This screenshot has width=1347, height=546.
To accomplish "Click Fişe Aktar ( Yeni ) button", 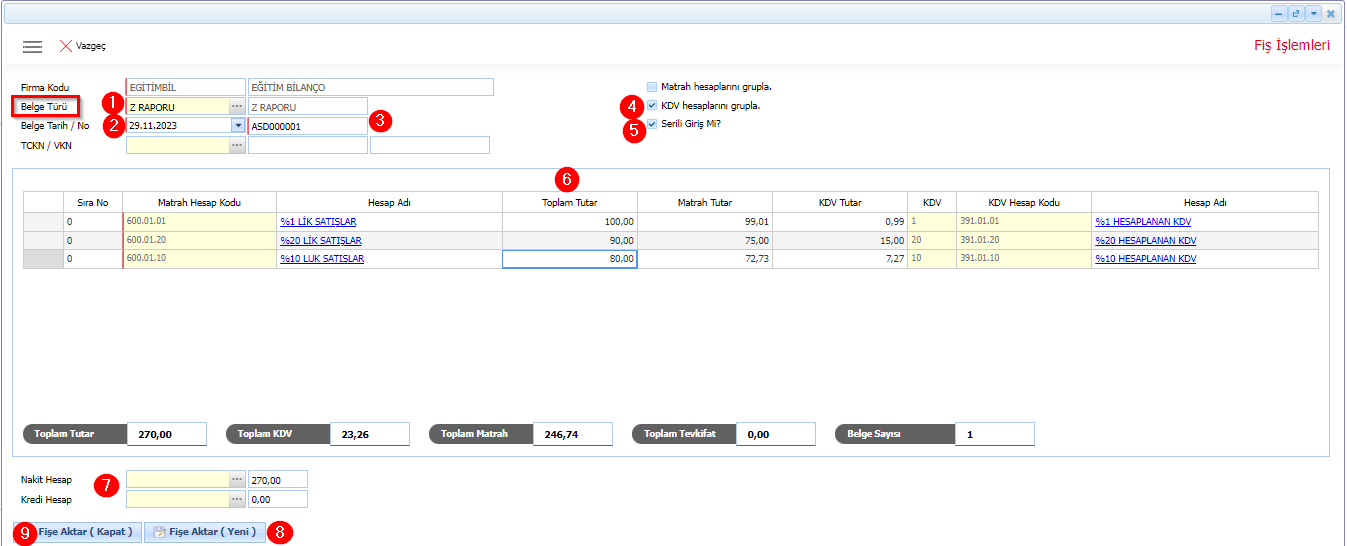I will pos(205,532).
